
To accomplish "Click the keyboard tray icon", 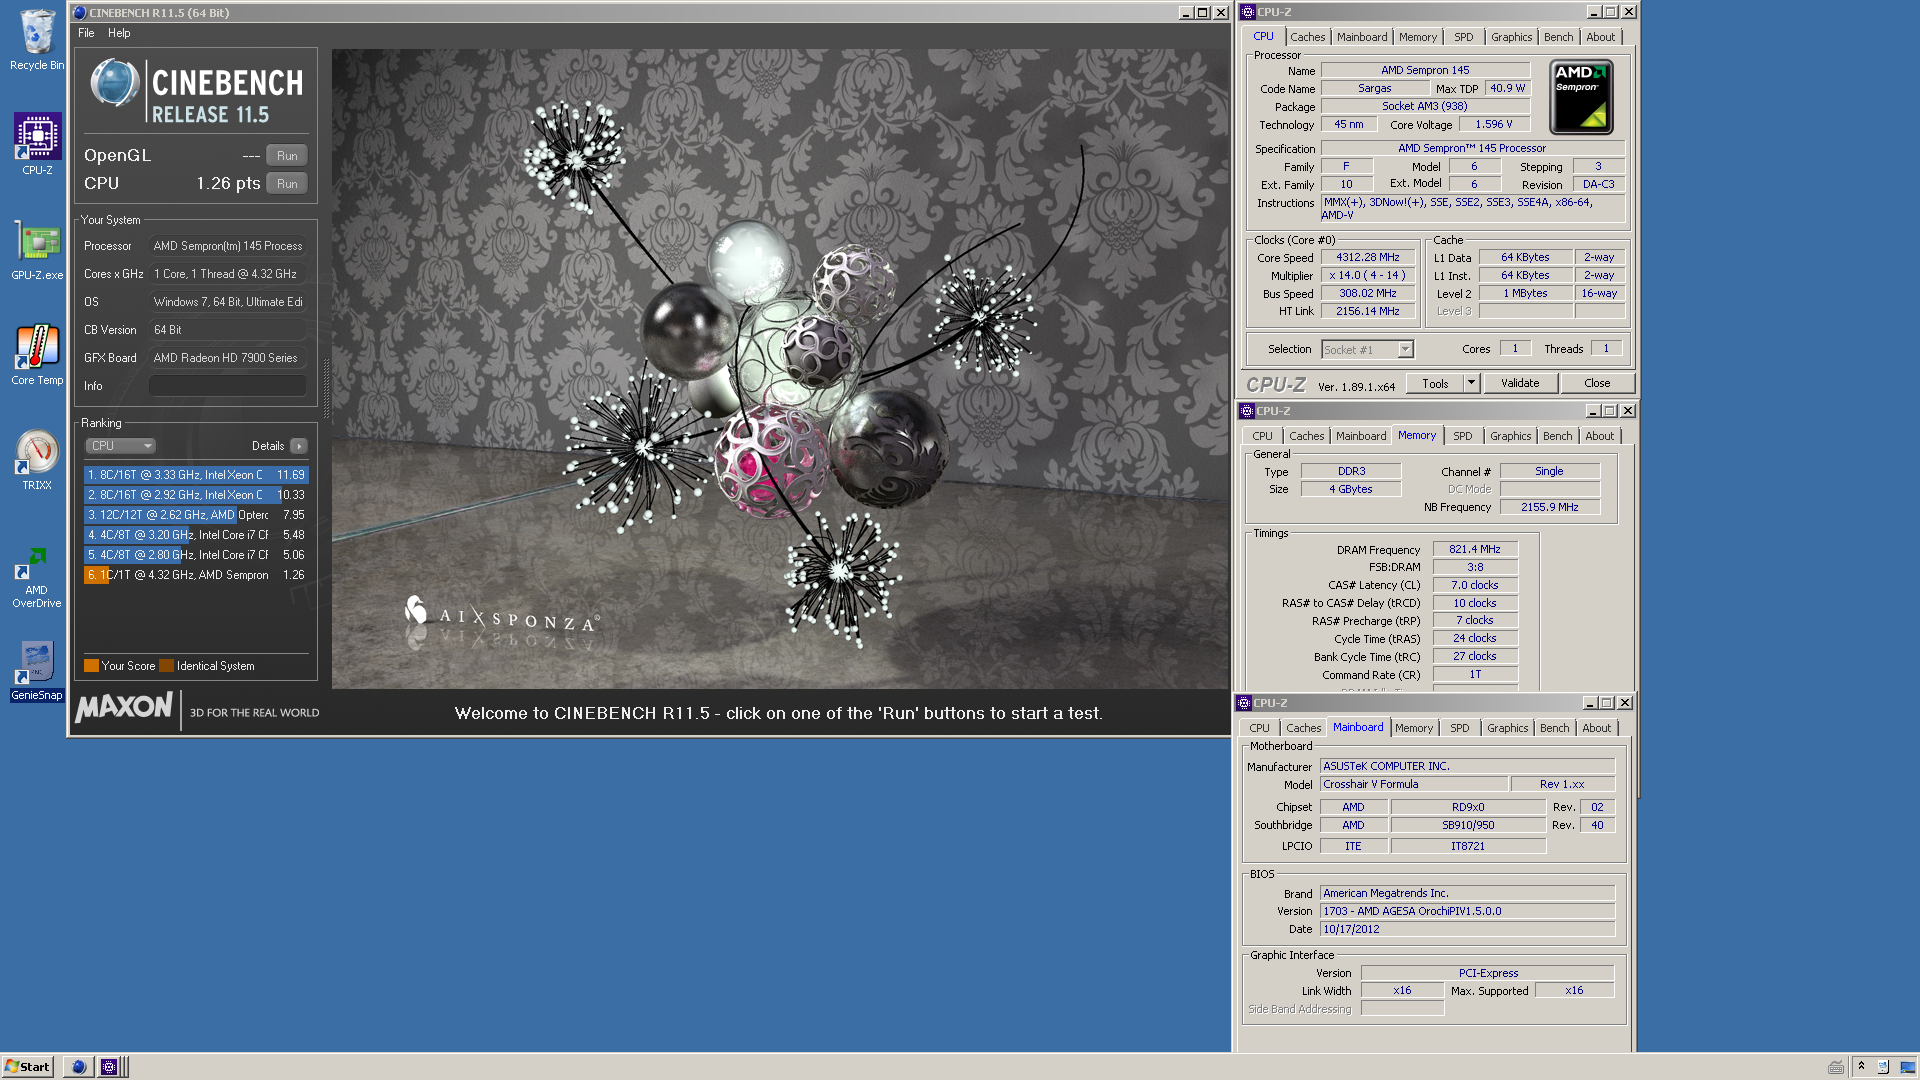I will coord(1836,1067).
